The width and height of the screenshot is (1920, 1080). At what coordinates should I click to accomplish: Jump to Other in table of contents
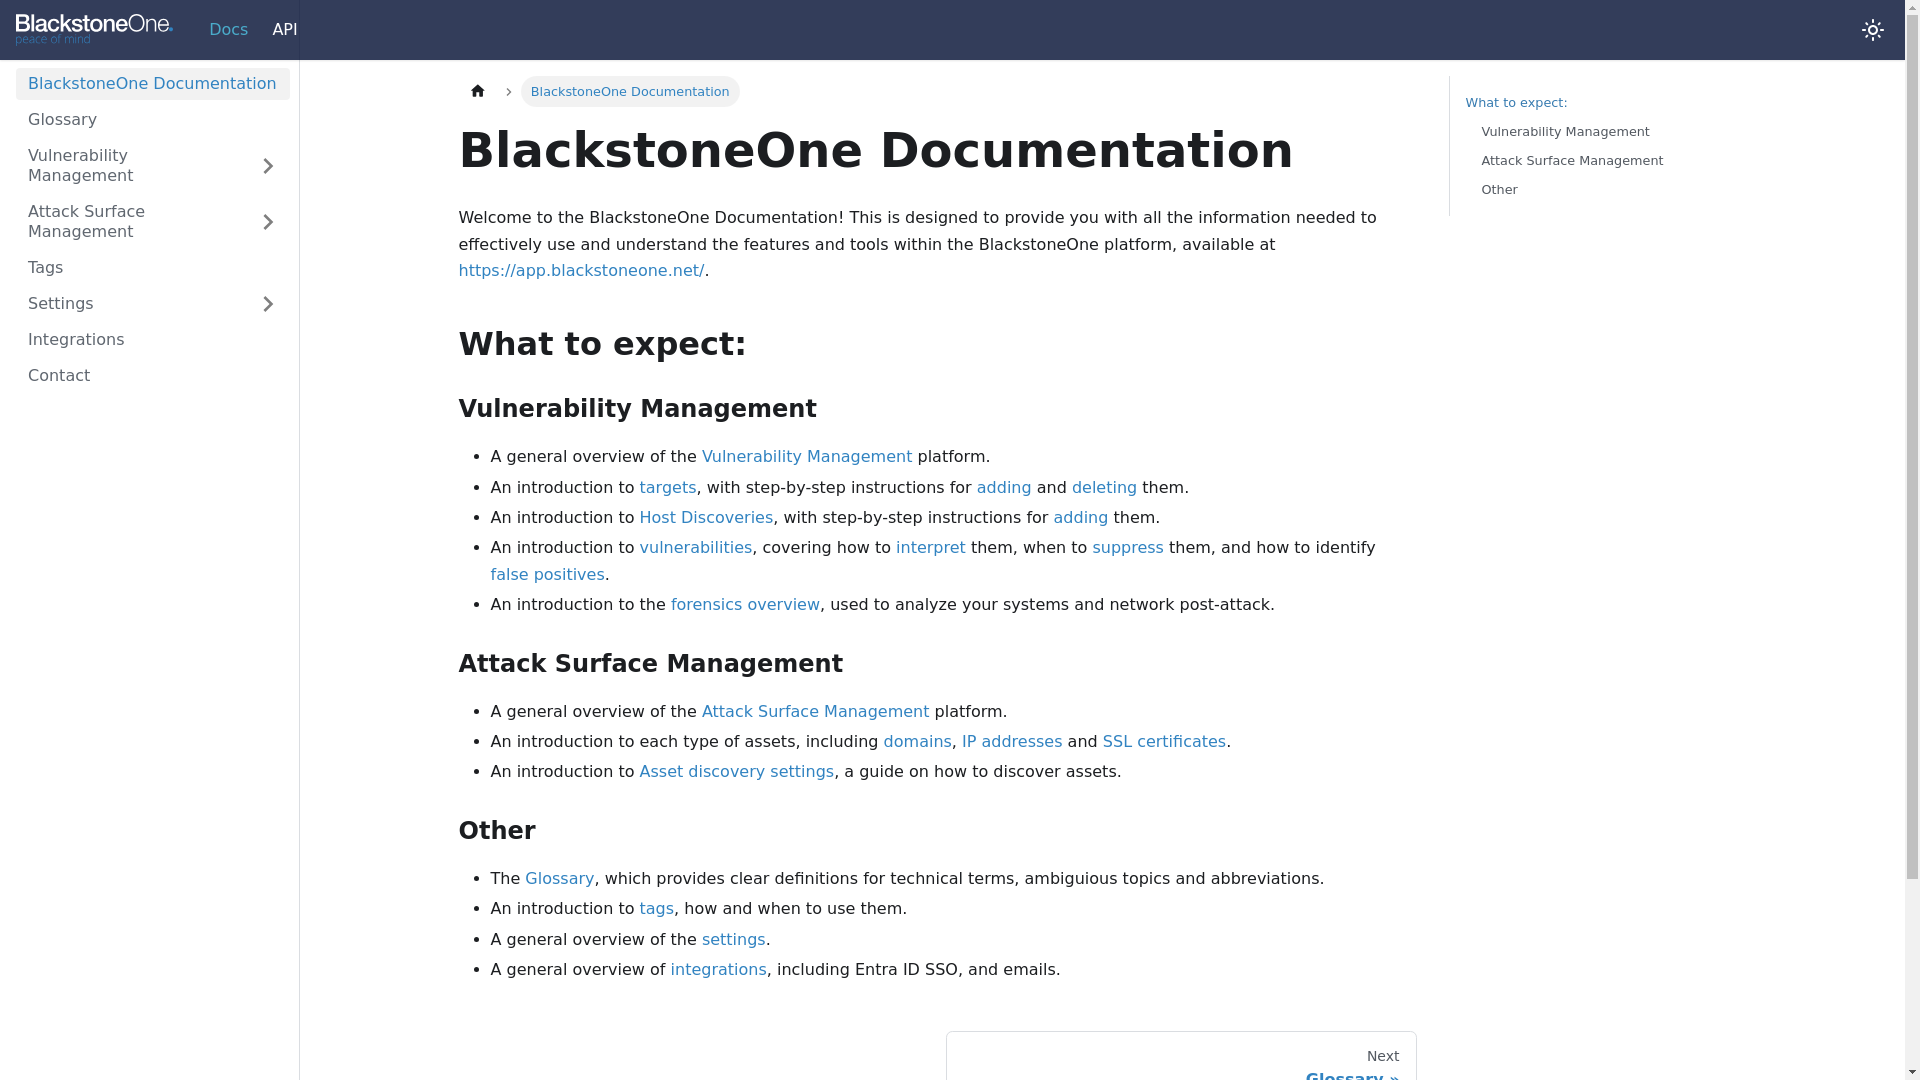pyautogui.click(x=1500, y=190)
